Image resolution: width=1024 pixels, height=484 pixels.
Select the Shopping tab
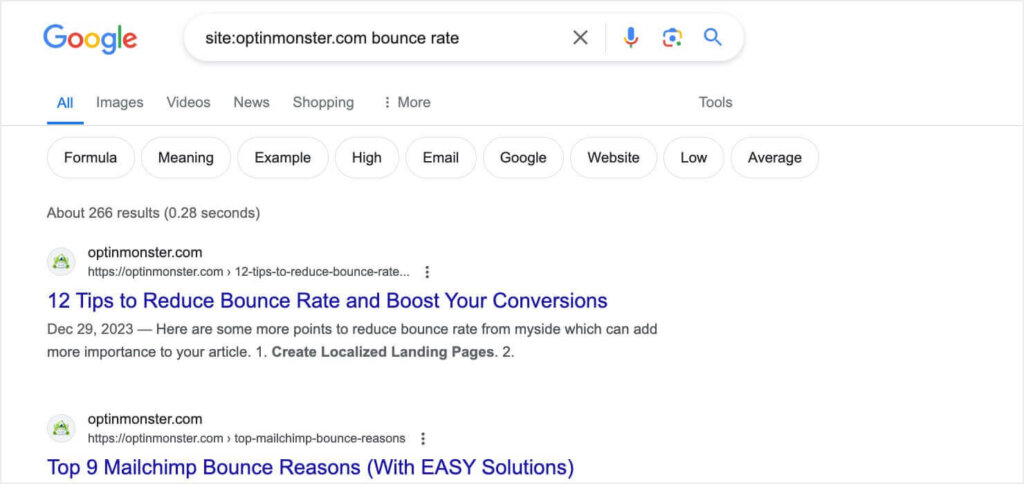(x=323, y=102)
